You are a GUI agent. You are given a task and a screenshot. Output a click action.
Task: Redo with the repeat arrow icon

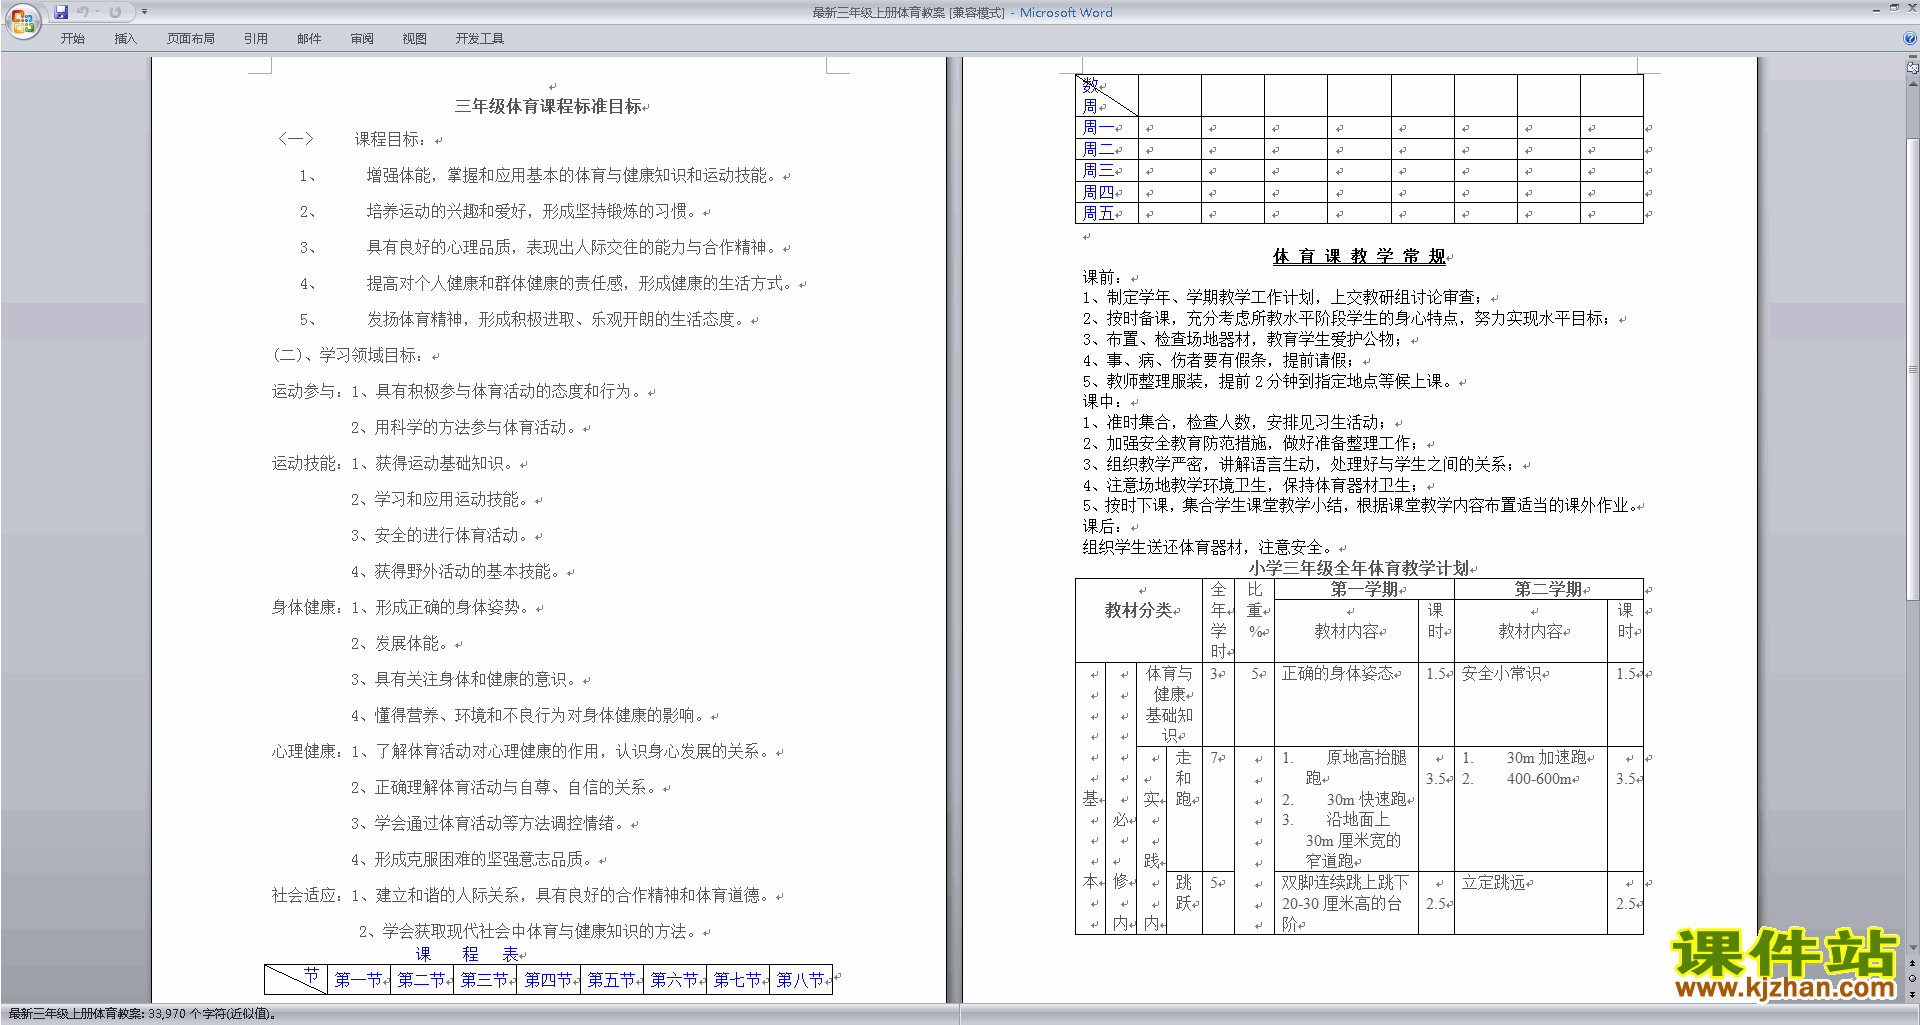115,12
